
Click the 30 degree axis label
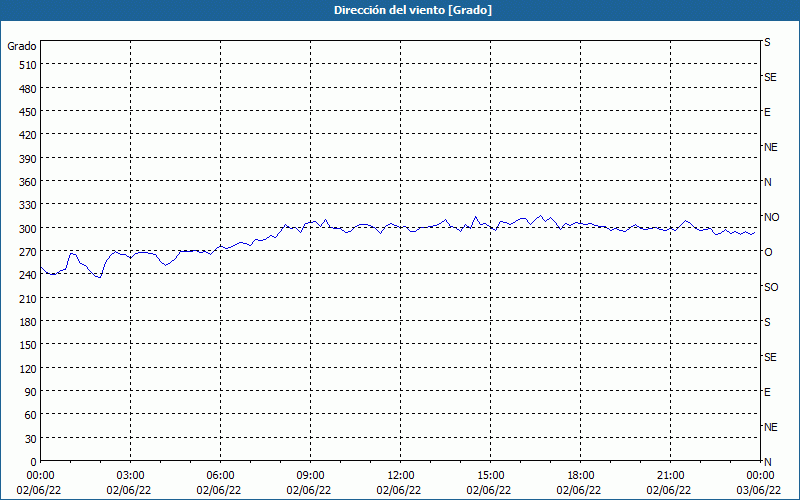pos(31,439)
